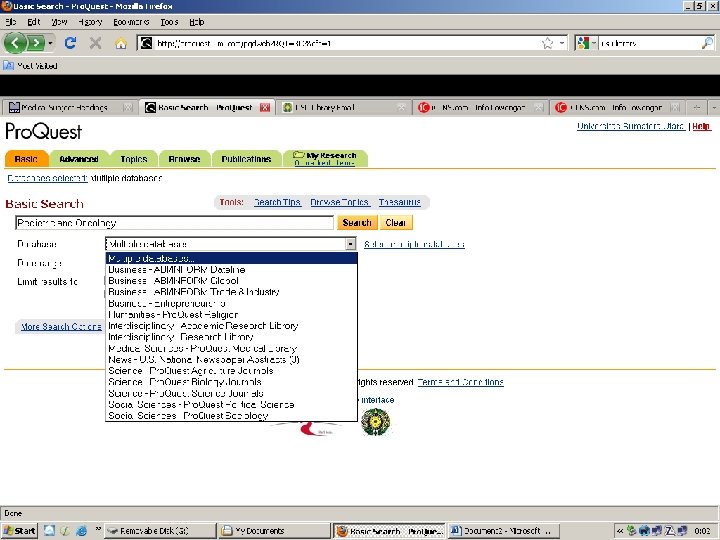Open the Help menu
This screenshot has height=540, width=720.
tap(197, 22)
